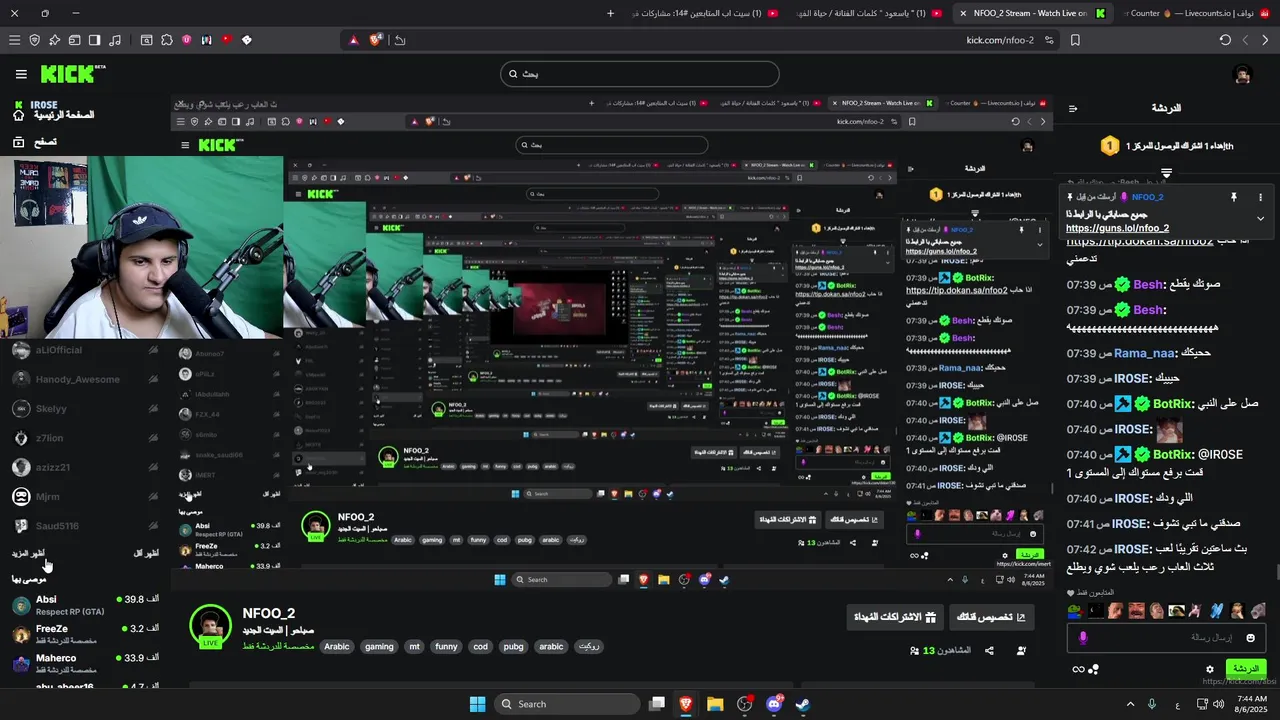
Task: Bookmark this page
Action: tap(1075, 40)
